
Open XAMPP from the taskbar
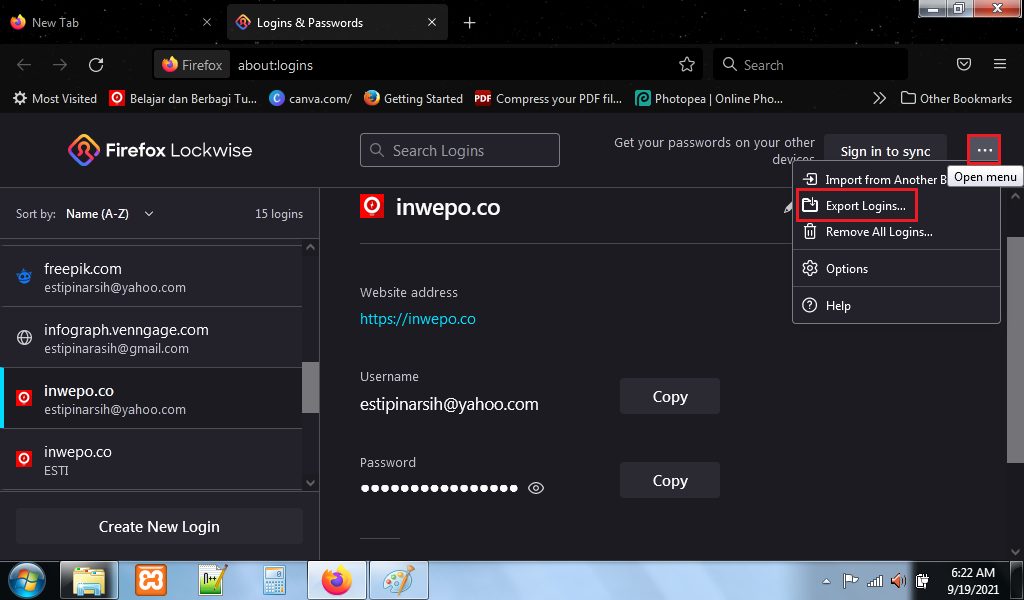[151, 580]
